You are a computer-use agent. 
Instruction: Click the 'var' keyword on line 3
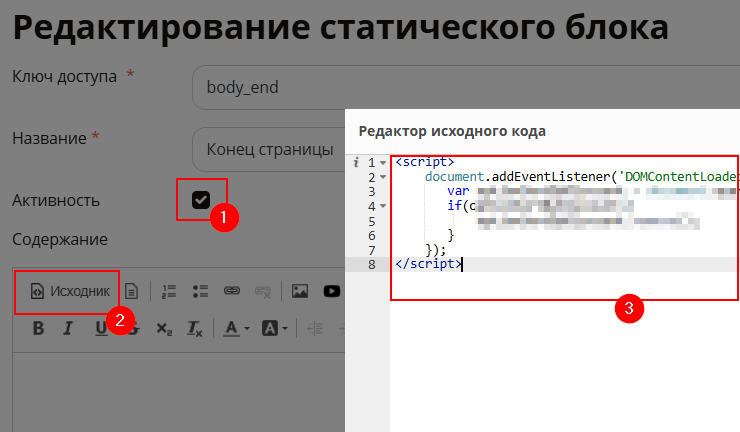click(x=458, y=191)
